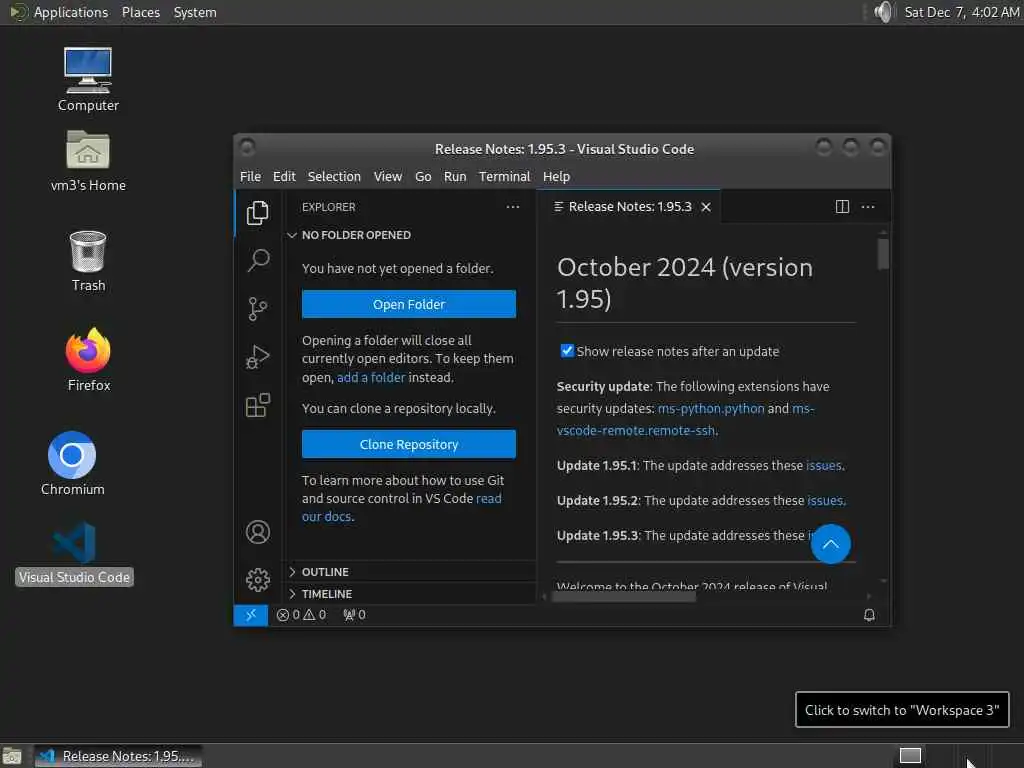Open the Places menu in top panel
Screen dimensions: 1024x768
click(140, 12)
